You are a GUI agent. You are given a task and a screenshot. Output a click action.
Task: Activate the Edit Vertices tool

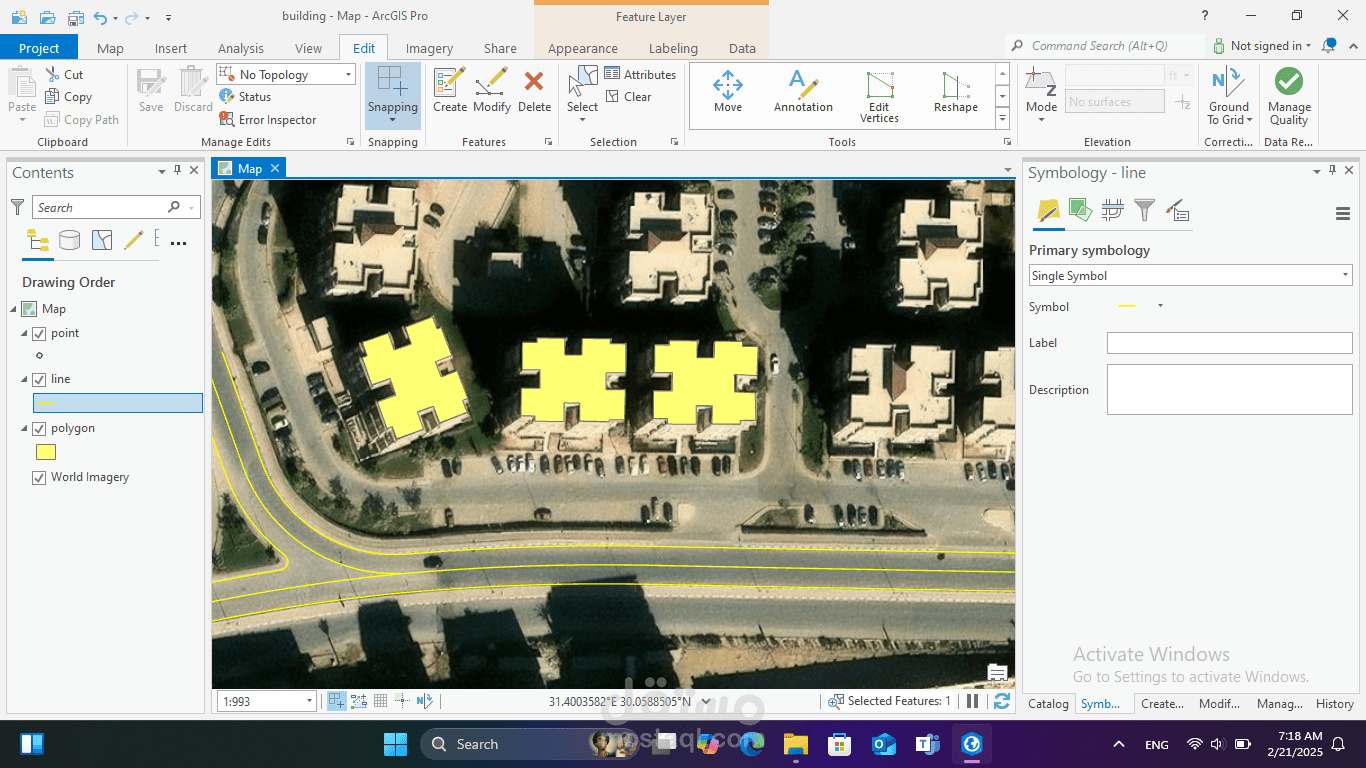coord(879,95)
